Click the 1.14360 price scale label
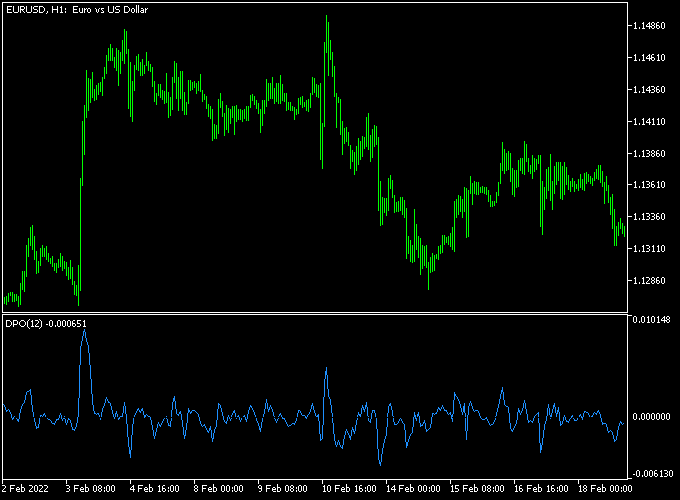 click(x=649, y=90)
